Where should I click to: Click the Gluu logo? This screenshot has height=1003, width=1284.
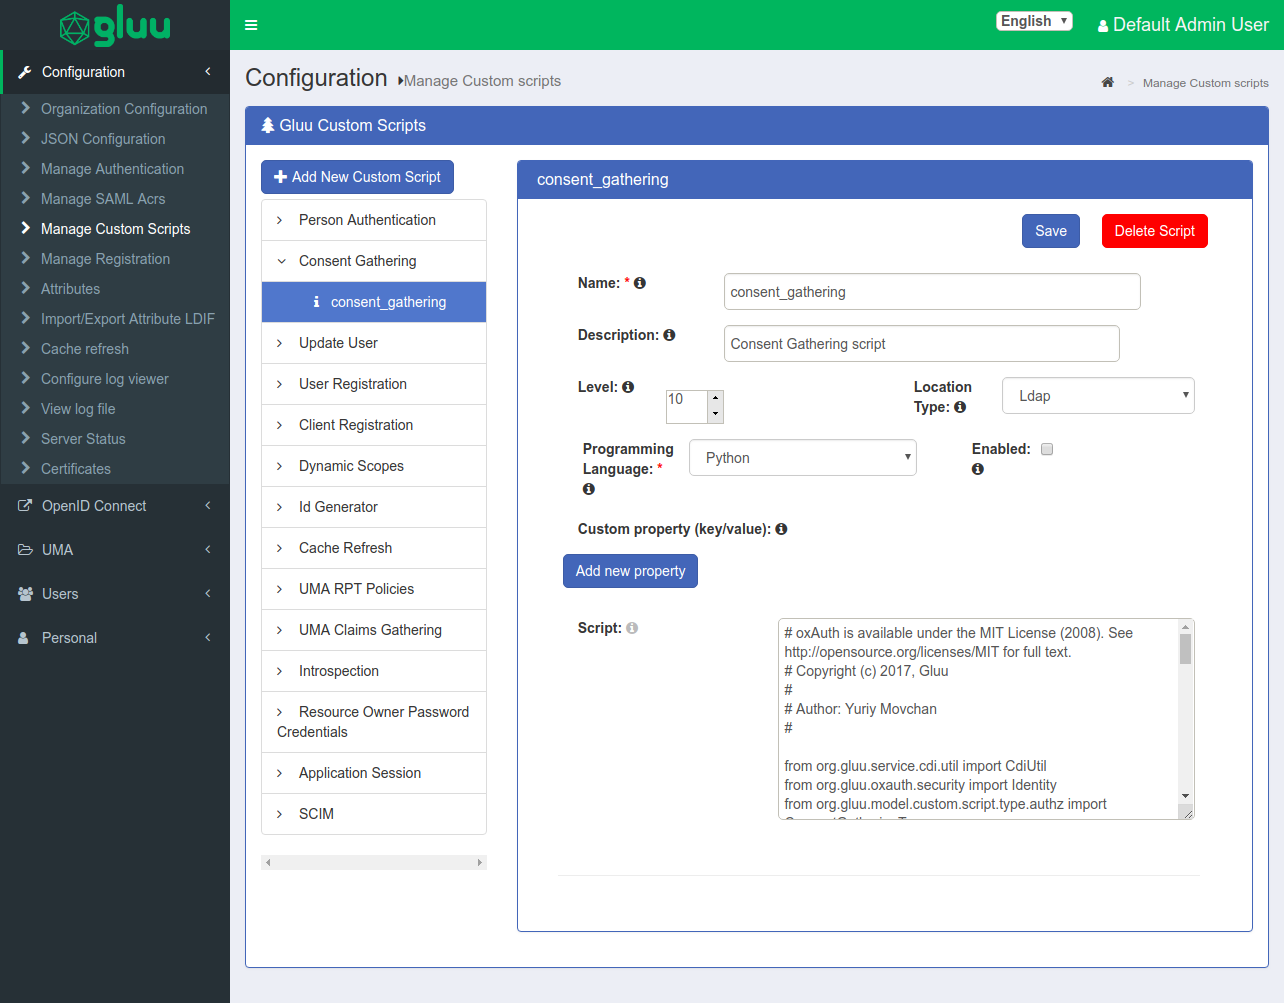pos(115,27)
